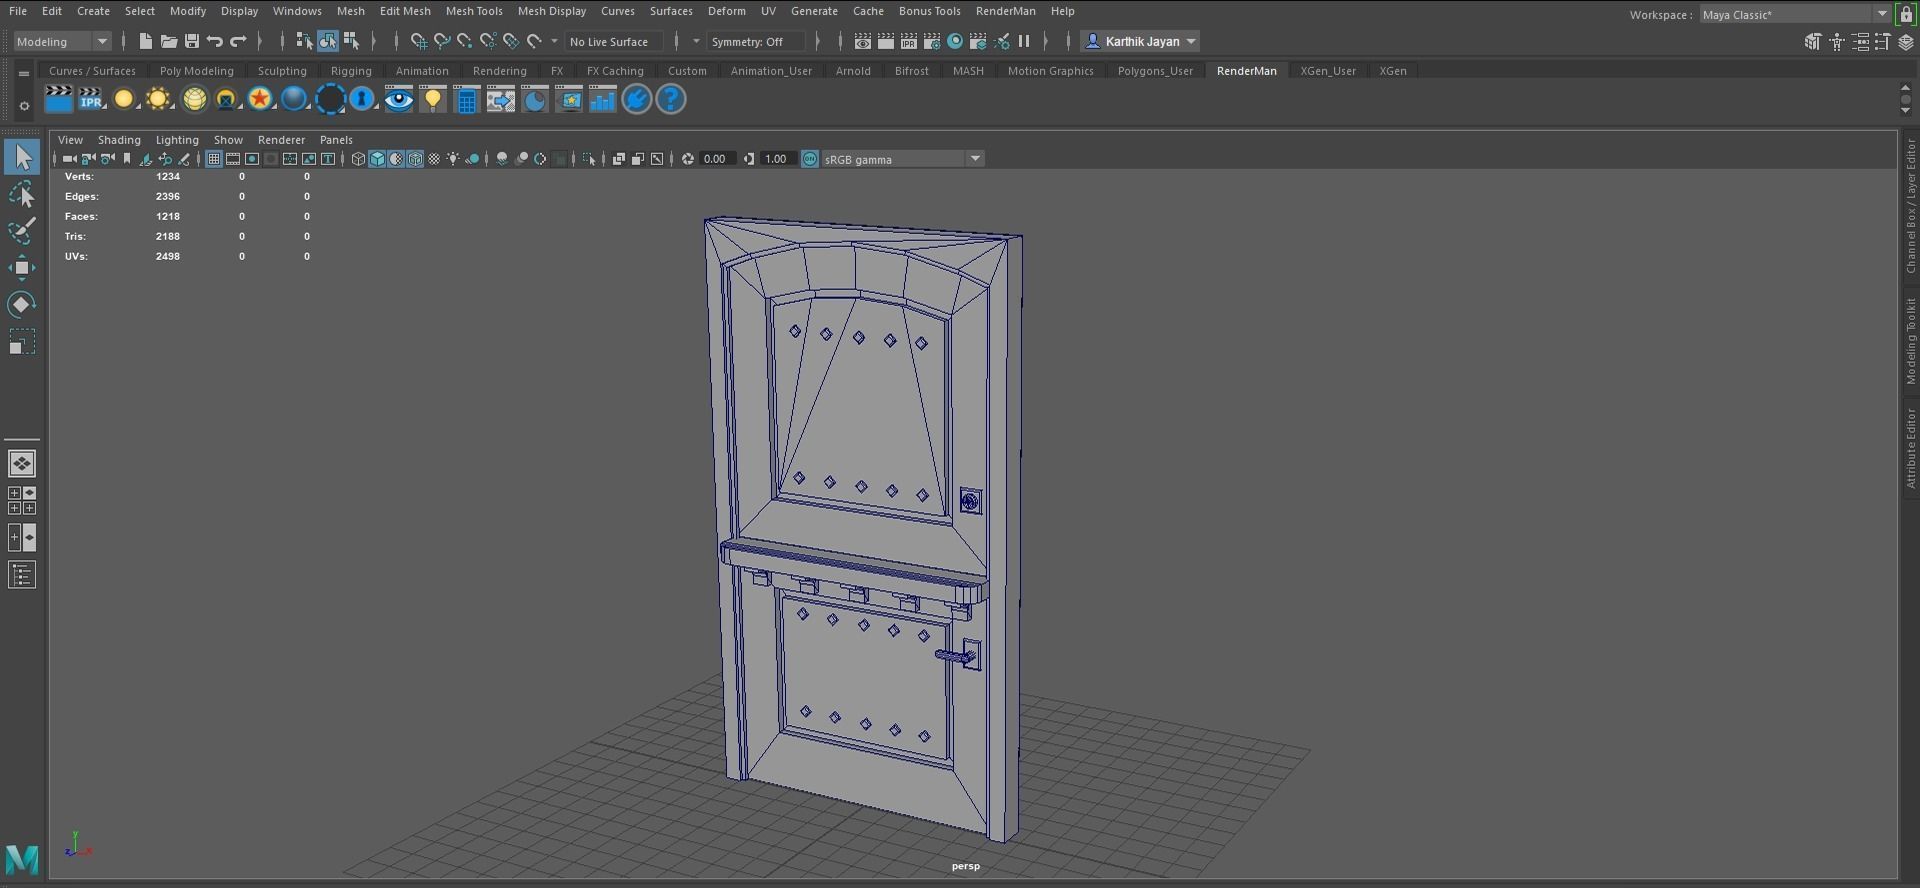Viewport: 1920px width, 888px height.
Task: Switch to the Poly Modeling shelf tab
Action: [x=196, y=71]
